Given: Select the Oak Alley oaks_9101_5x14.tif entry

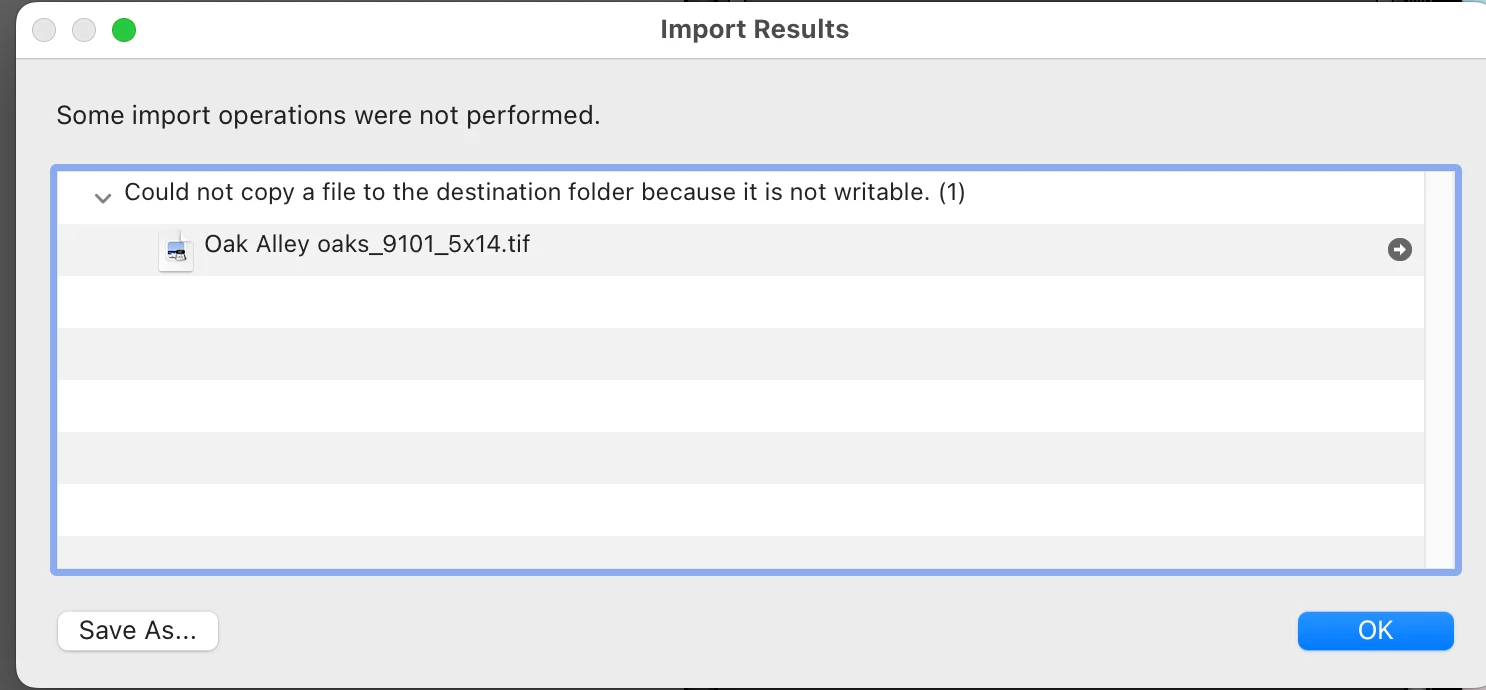Looking at the screenshot, I should pos(741,250).
